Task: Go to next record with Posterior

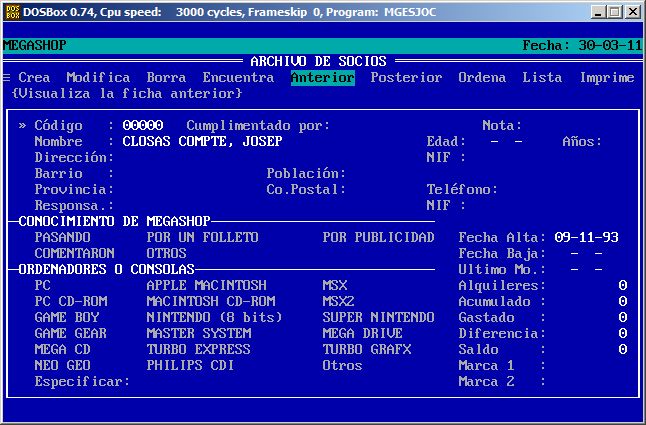Action: 406,78
